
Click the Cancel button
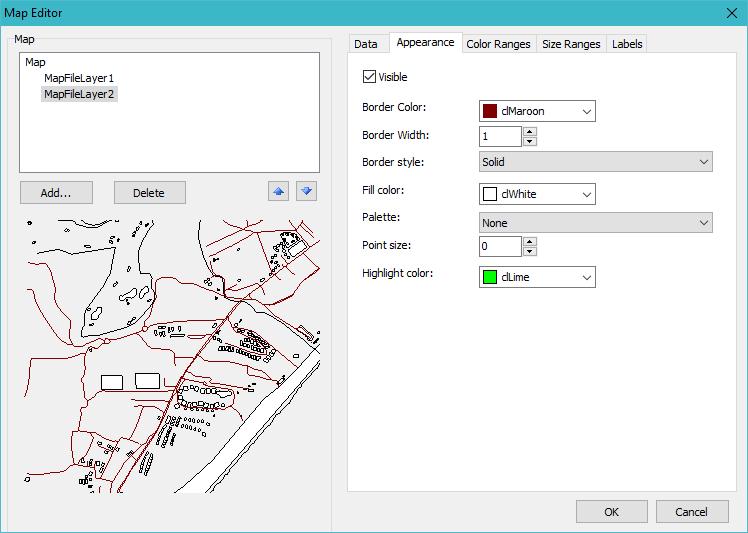click(691, 511)
